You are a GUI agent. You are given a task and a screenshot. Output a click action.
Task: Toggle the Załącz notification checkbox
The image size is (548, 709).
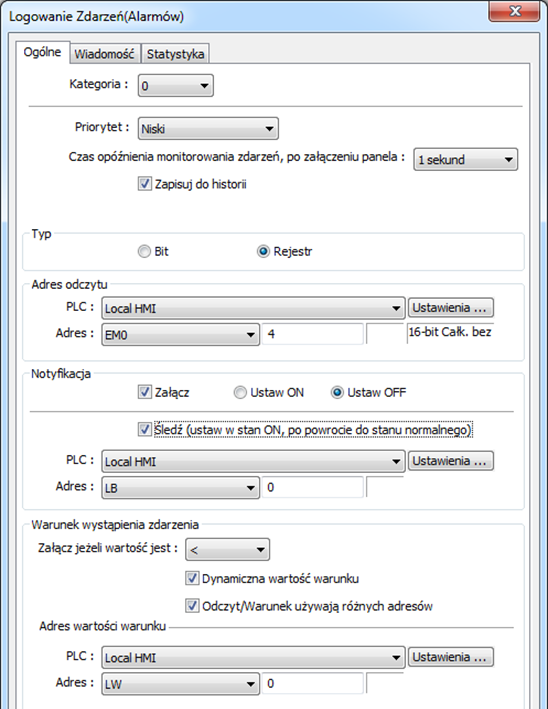coord(145,392)
